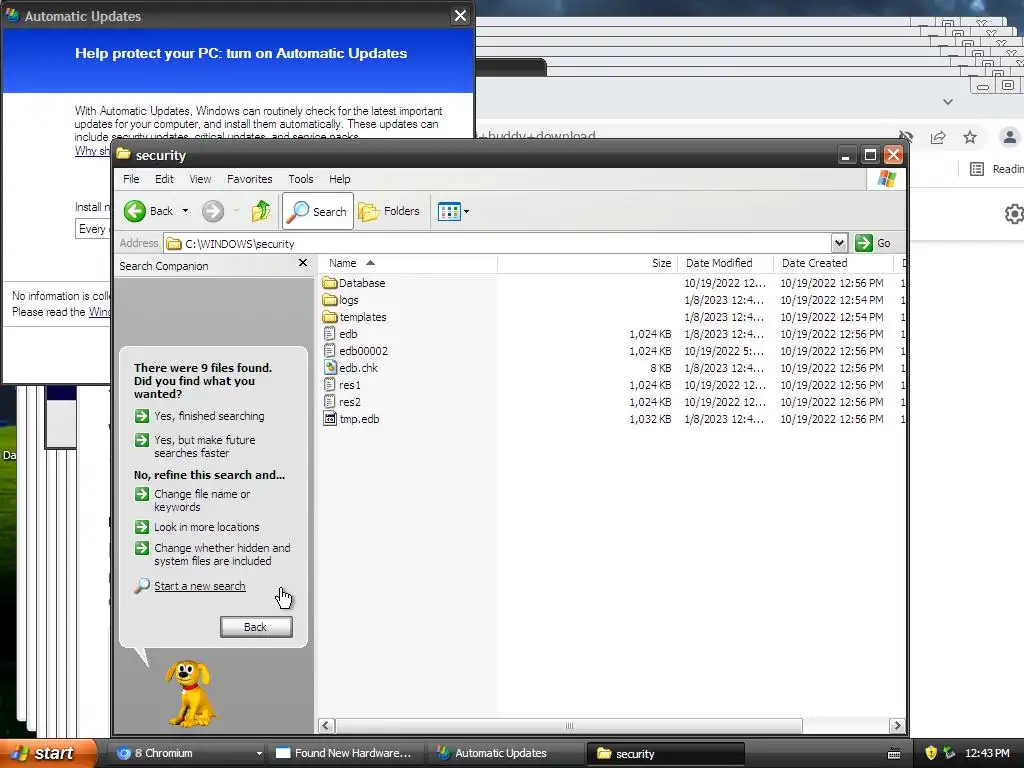Click the horizontal scrollbar right arrow
The width and height of the screenshot is (1024, 768).
point(897,726)
